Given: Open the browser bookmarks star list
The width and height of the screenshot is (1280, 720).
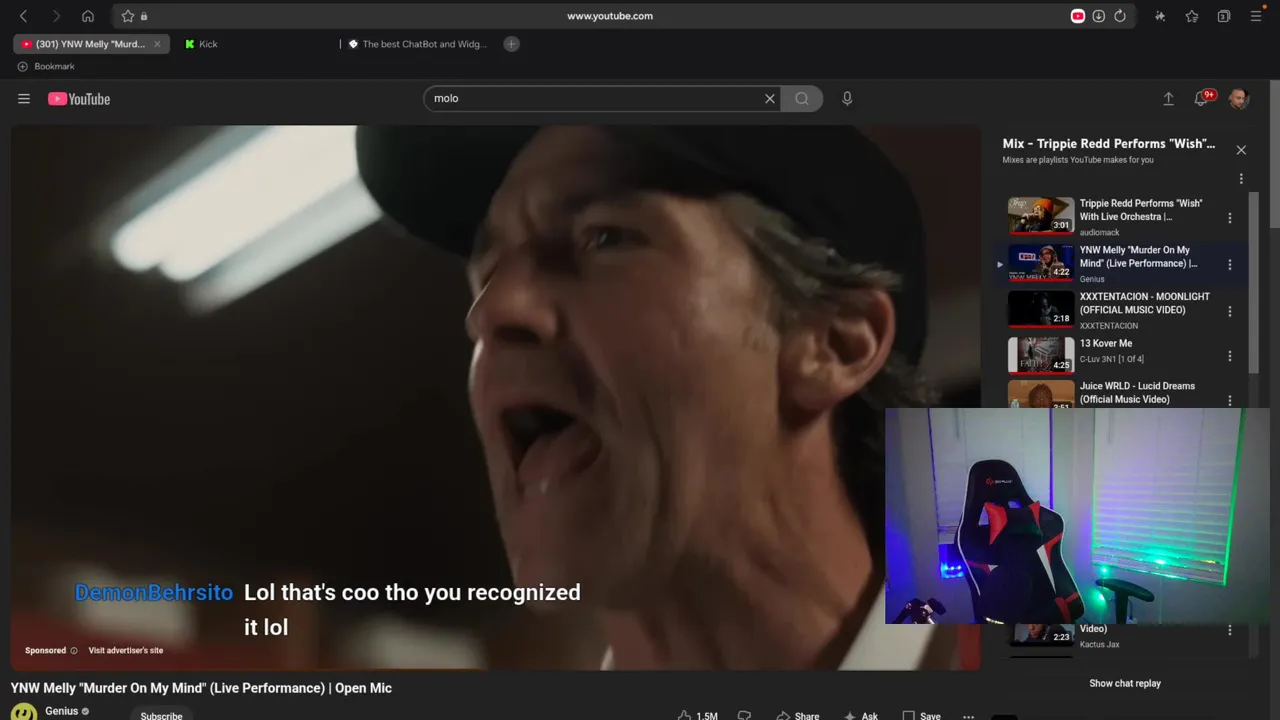Looking at the screenshot, I should pos(1192,16).
